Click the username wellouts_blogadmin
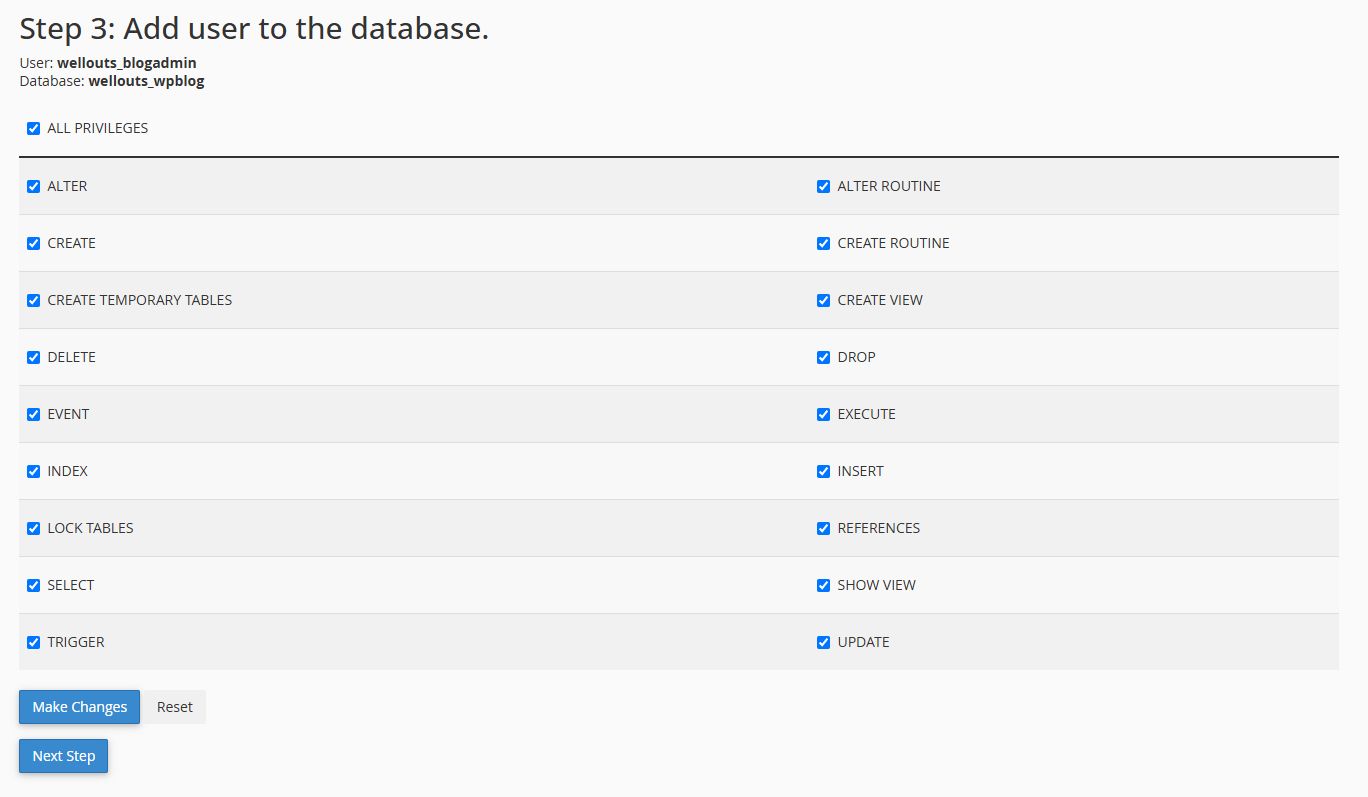This screenshot has height=797, width=1368. point(127,63)
